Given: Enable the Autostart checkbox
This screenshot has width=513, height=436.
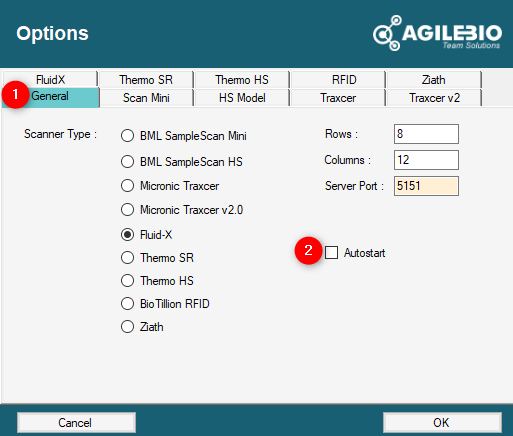Looking at the screenshot, I should coord(332,253).
